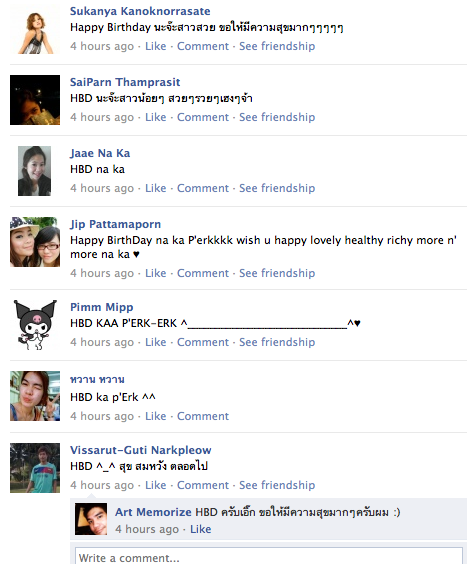
Task: Click SaiParn Thamprasit's avatar thumbnail
Action: pyautogui.click(x=35, y=100)
